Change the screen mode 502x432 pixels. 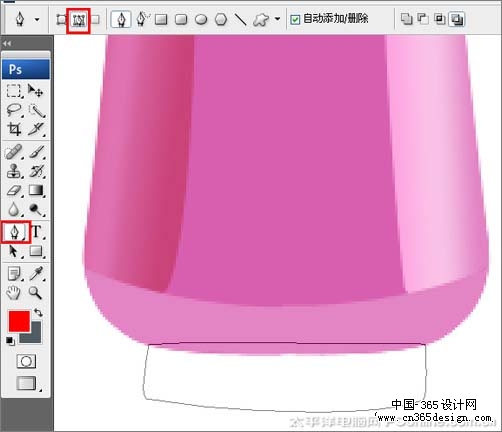[27, 383]
